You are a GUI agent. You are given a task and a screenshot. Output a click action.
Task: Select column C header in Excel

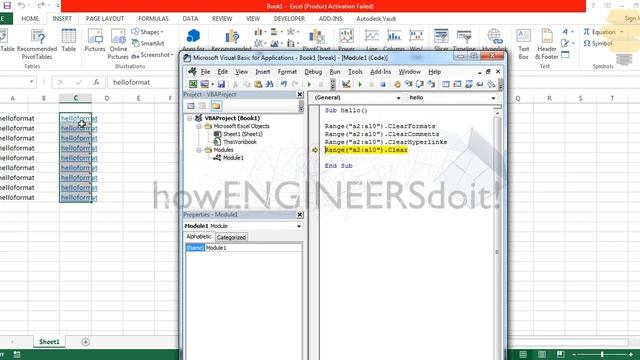pos(76,98)
